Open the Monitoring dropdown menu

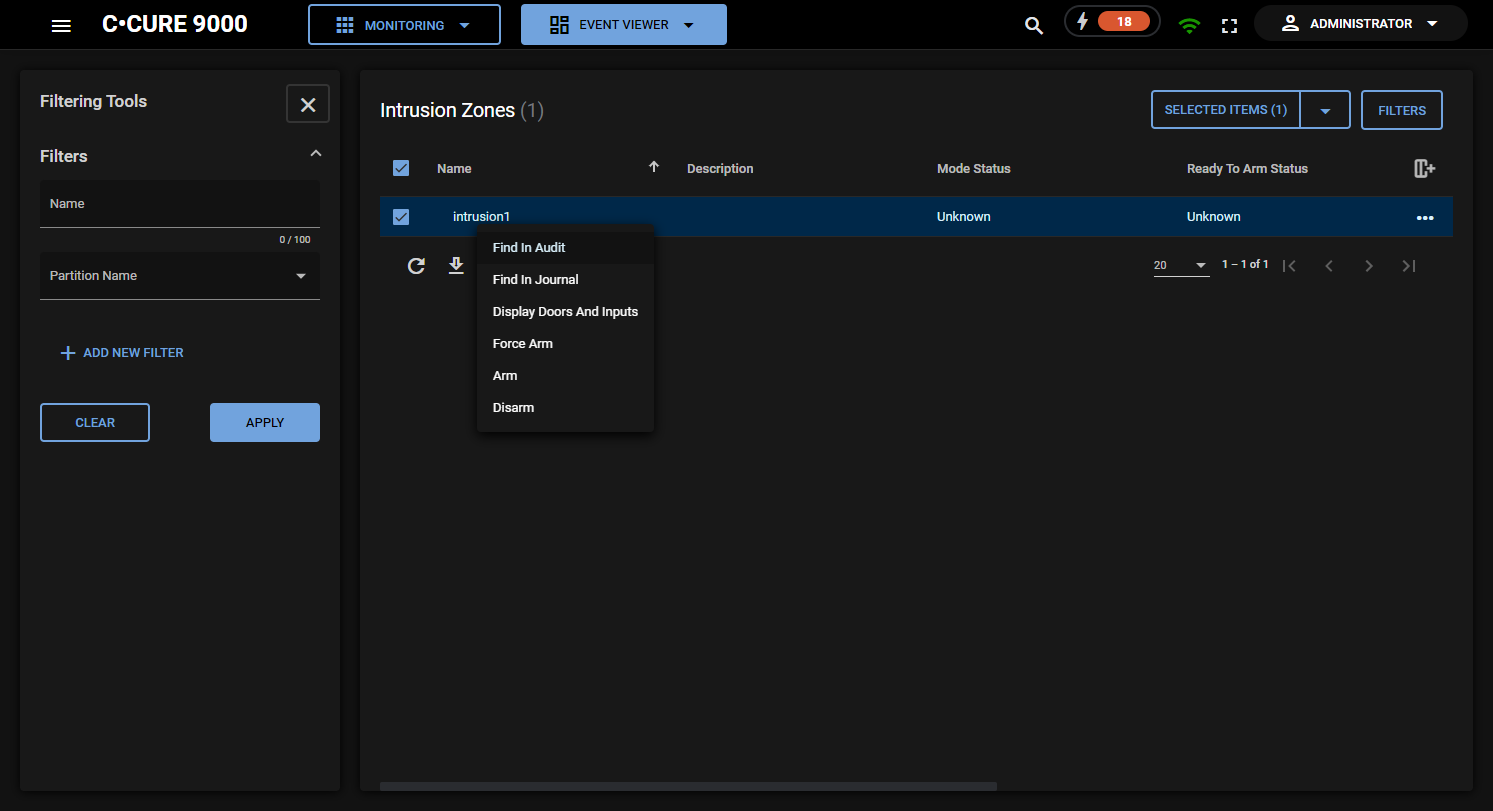(404, 25)
